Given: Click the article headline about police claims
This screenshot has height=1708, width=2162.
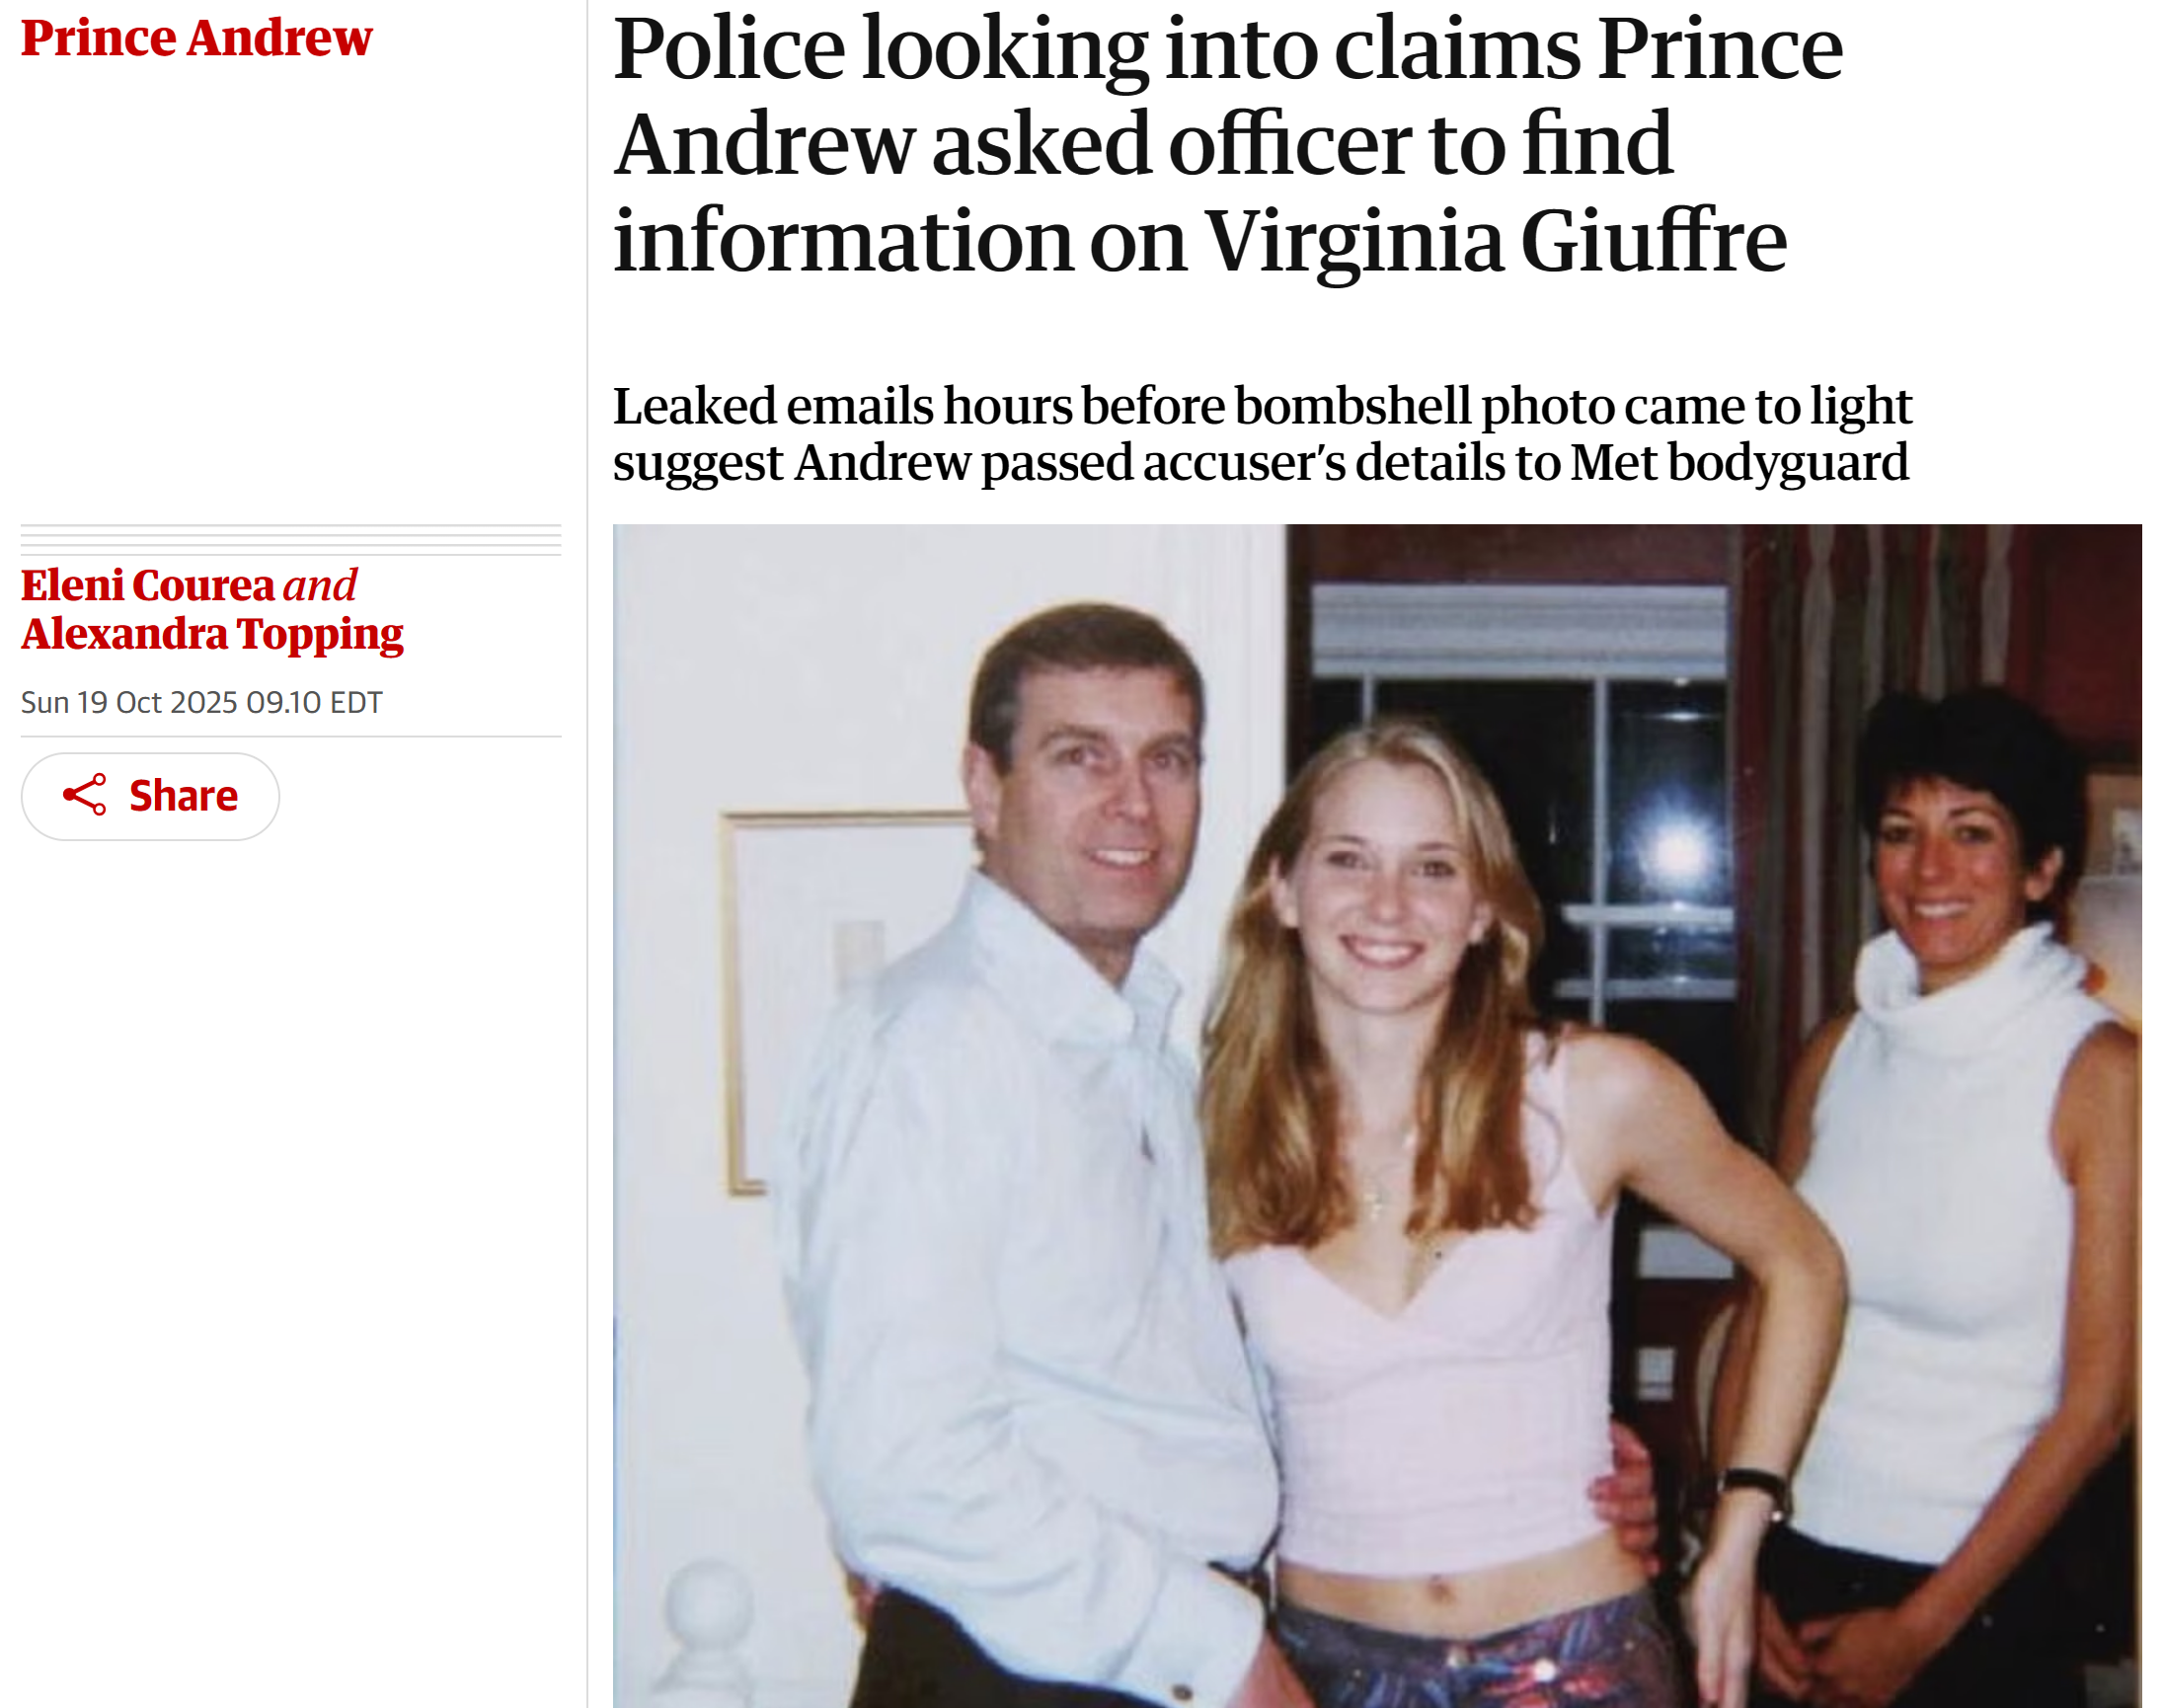Looking at the screenshot, I should point(1227,144).
